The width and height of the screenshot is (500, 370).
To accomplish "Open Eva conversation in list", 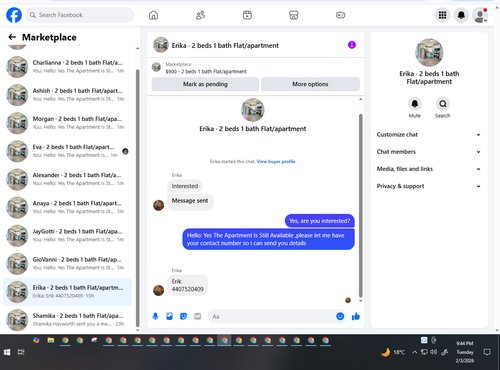I will (67, 151).
